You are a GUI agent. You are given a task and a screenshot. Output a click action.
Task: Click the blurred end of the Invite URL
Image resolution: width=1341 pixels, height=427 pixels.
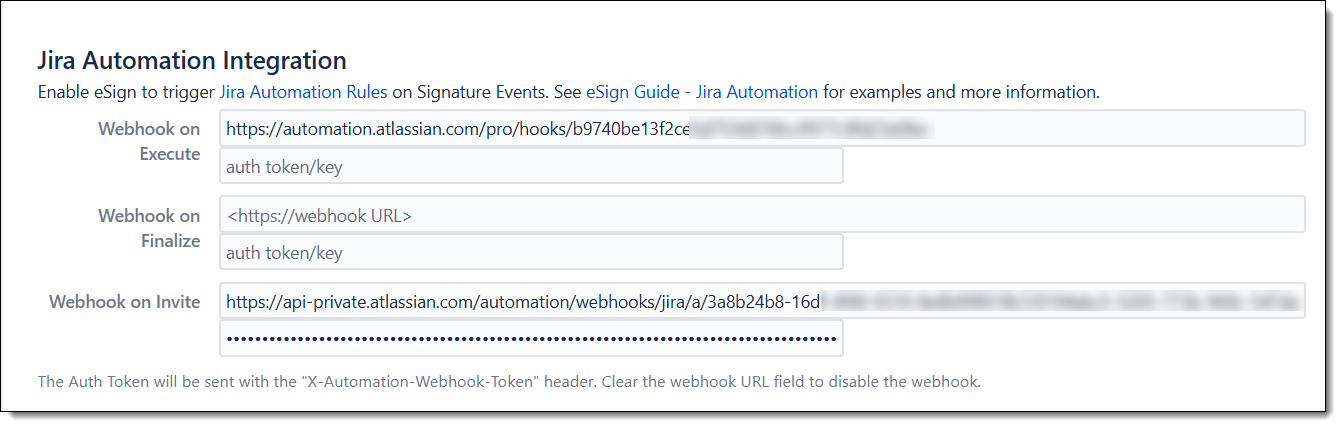pos(1060,300)
